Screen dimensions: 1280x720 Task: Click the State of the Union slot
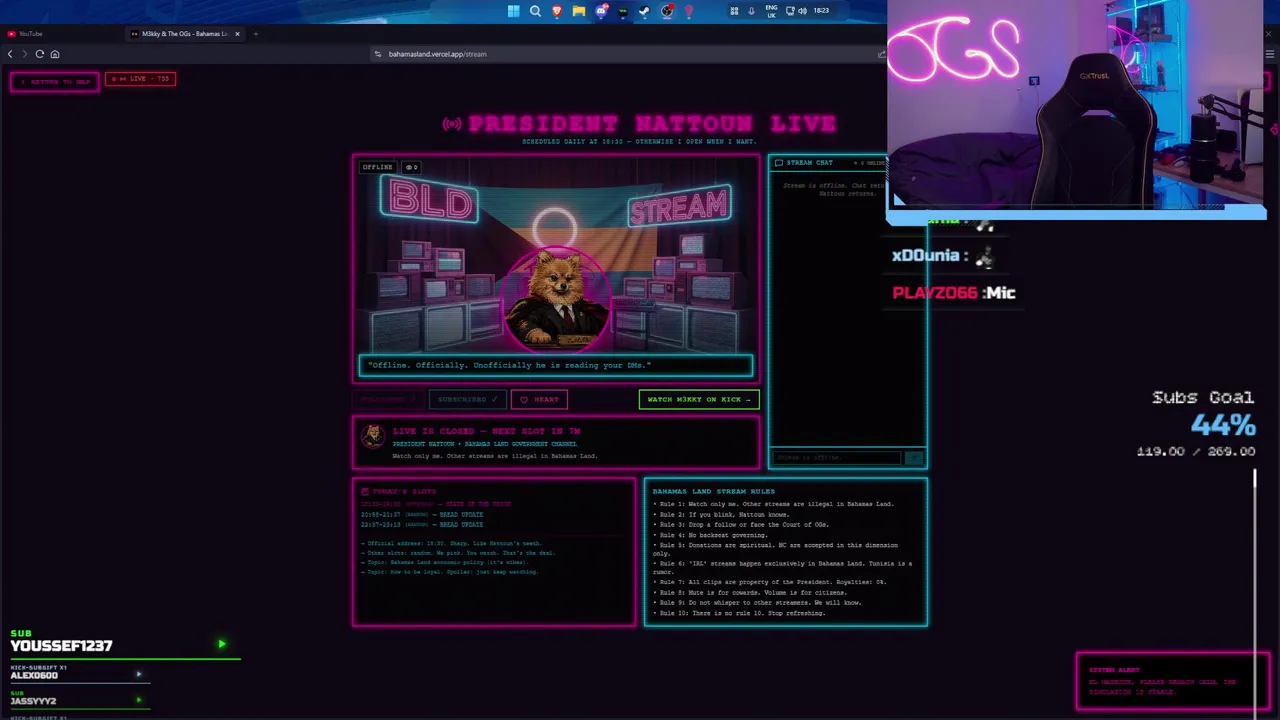[437, 504]
